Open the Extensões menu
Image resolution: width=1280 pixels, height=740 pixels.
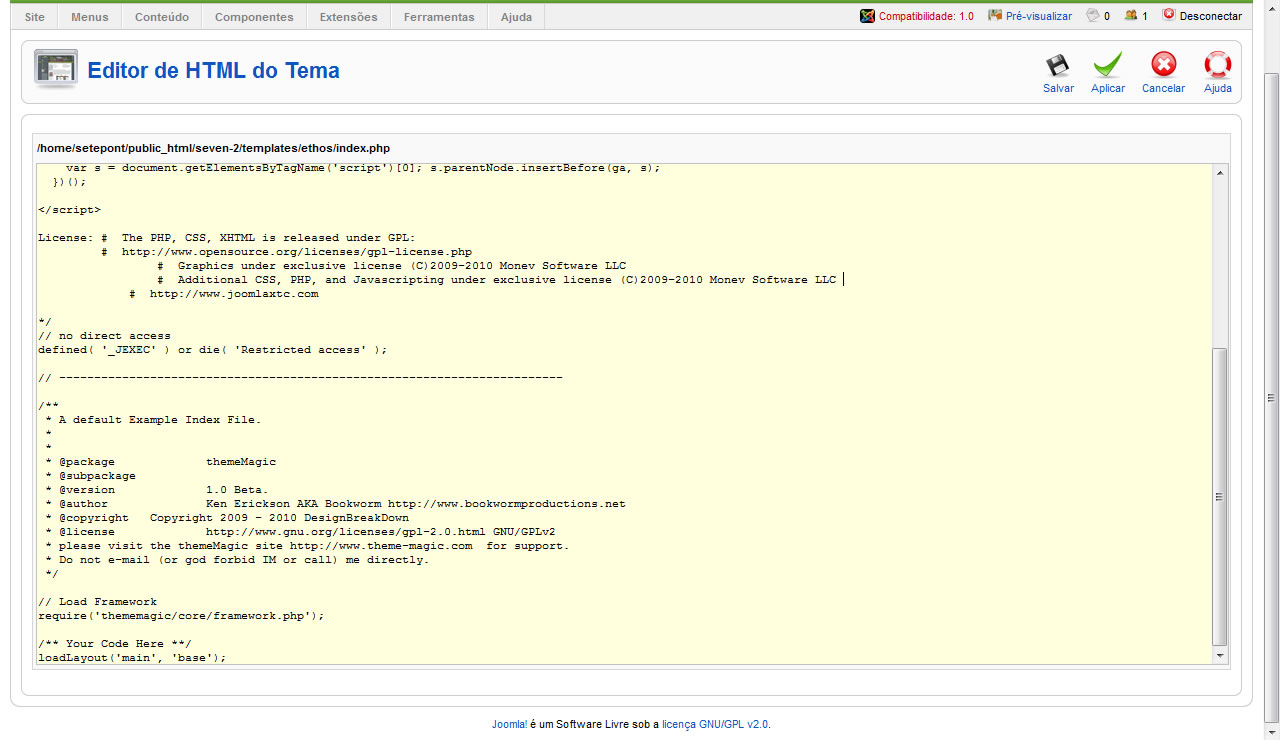click(x=348, y=17)
